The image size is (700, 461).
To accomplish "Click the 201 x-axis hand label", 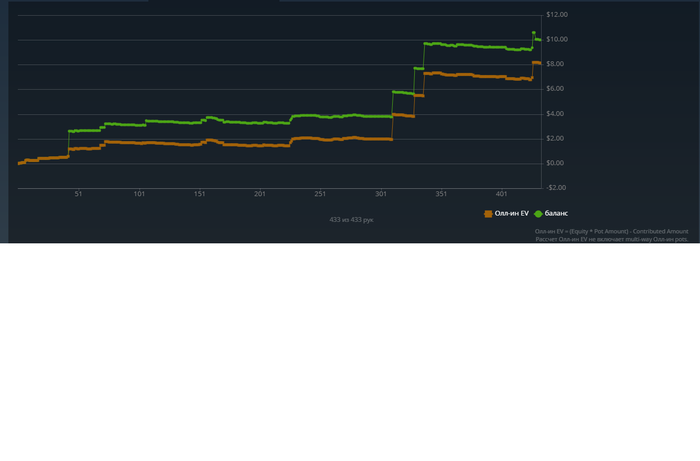I will (260, 194).
